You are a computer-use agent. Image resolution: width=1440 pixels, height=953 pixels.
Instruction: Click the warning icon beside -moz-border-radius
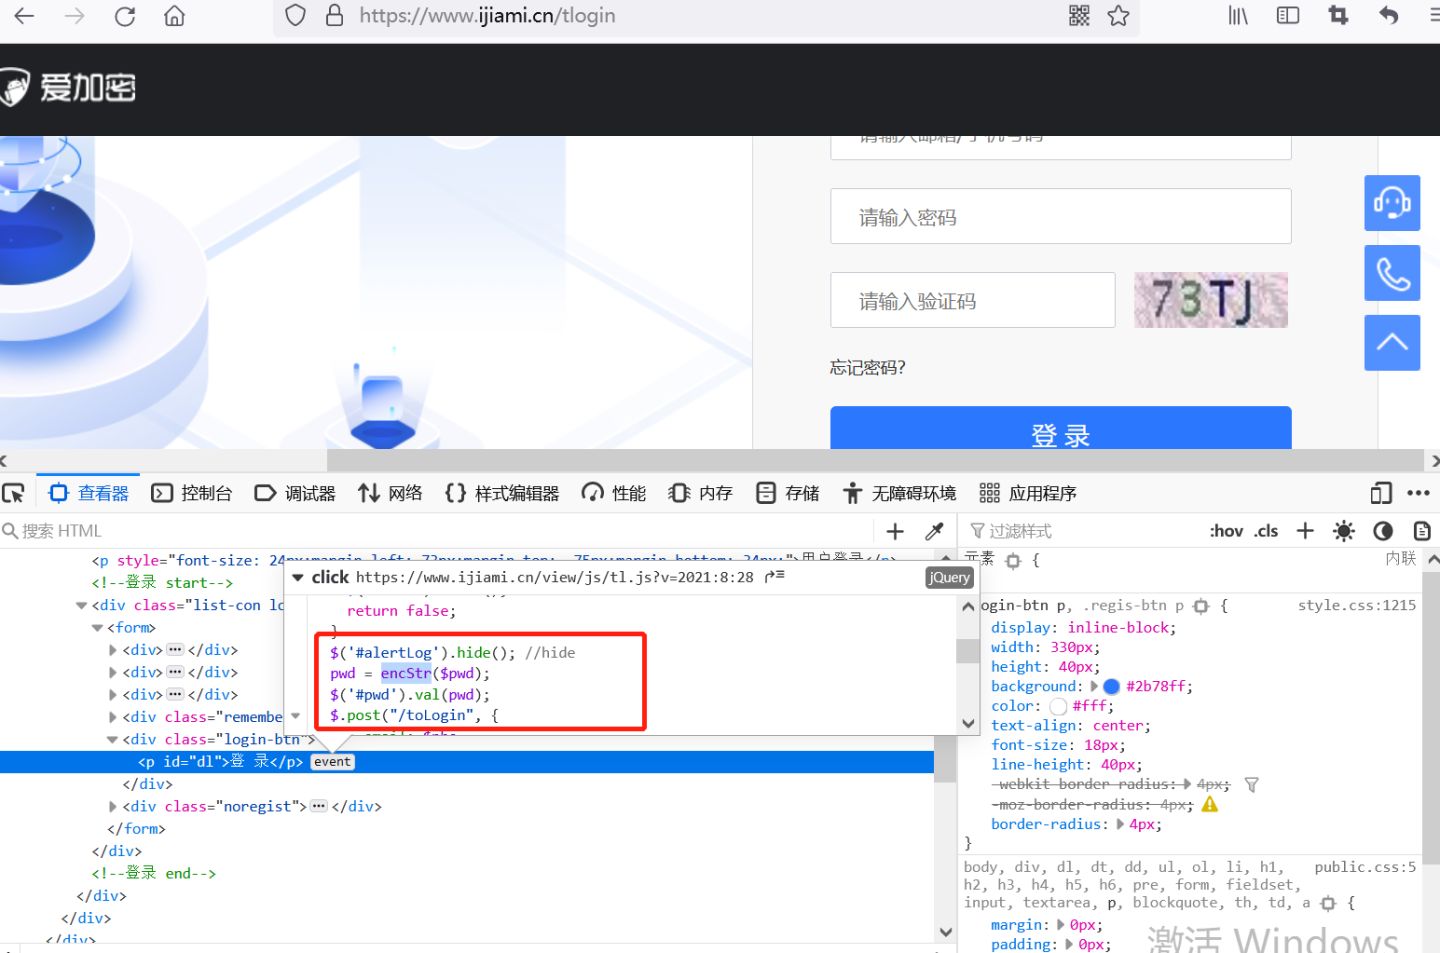click(x=1210, y=804)
